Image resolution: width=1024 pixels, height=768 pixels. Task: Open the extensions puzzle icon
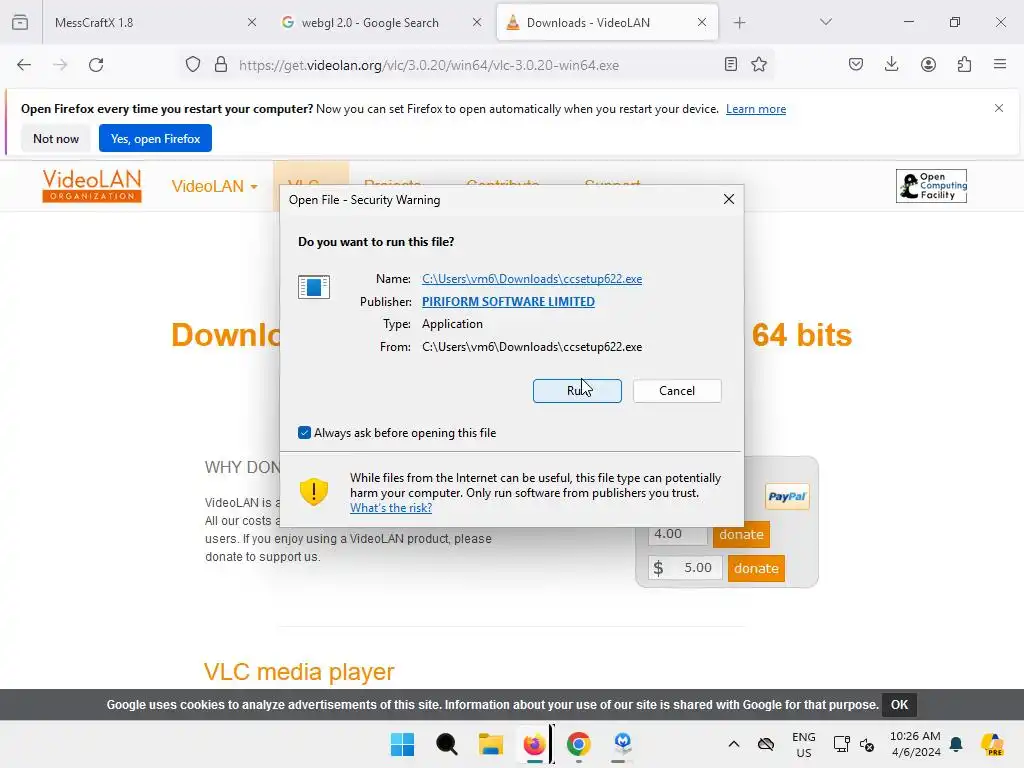(964, 64)
